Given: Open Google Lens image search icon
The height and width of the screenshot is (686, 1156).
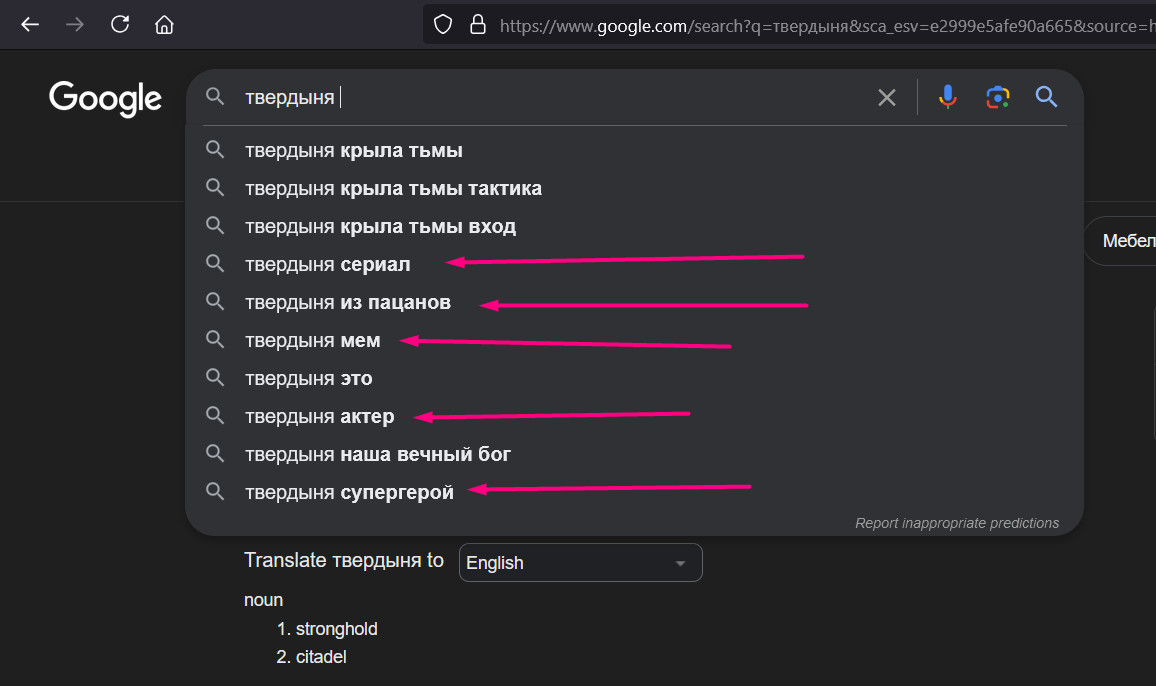Looking at the screenshot, I should [x=997, y=97].
